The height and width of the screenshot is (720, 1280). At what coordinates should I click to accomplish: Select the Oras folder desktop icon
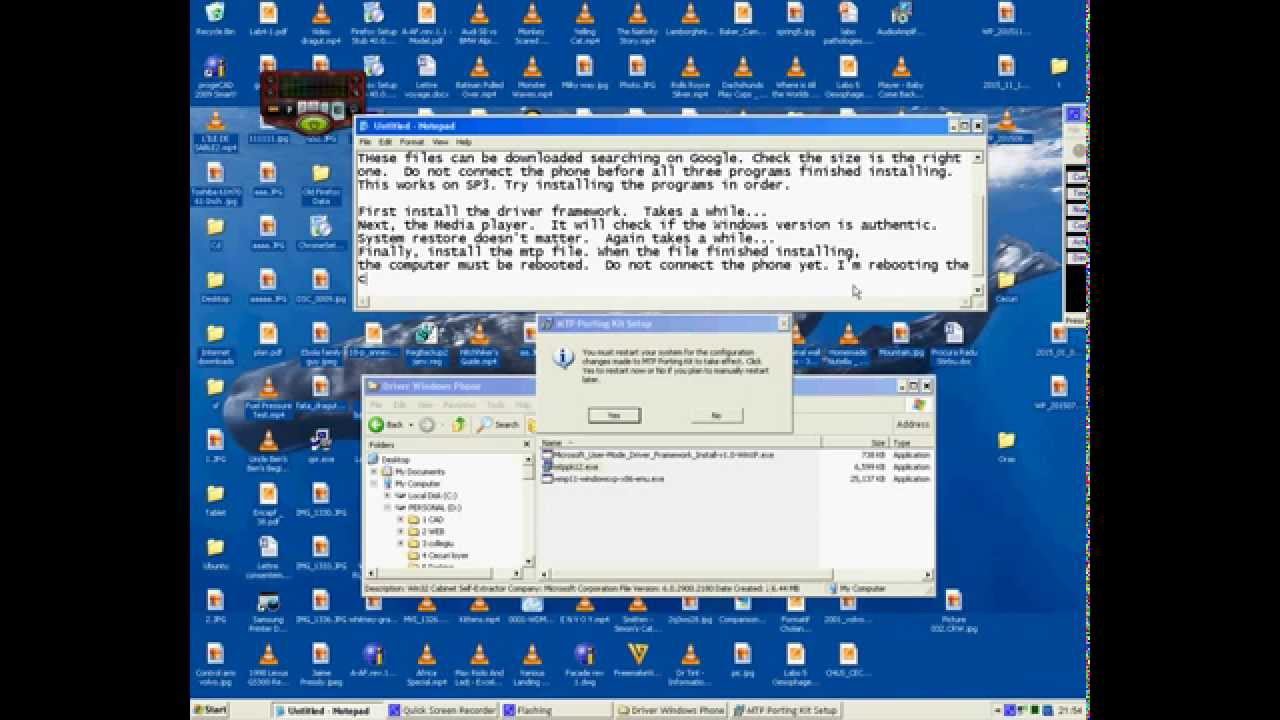pyautogui.click(x=1006, y=447)
